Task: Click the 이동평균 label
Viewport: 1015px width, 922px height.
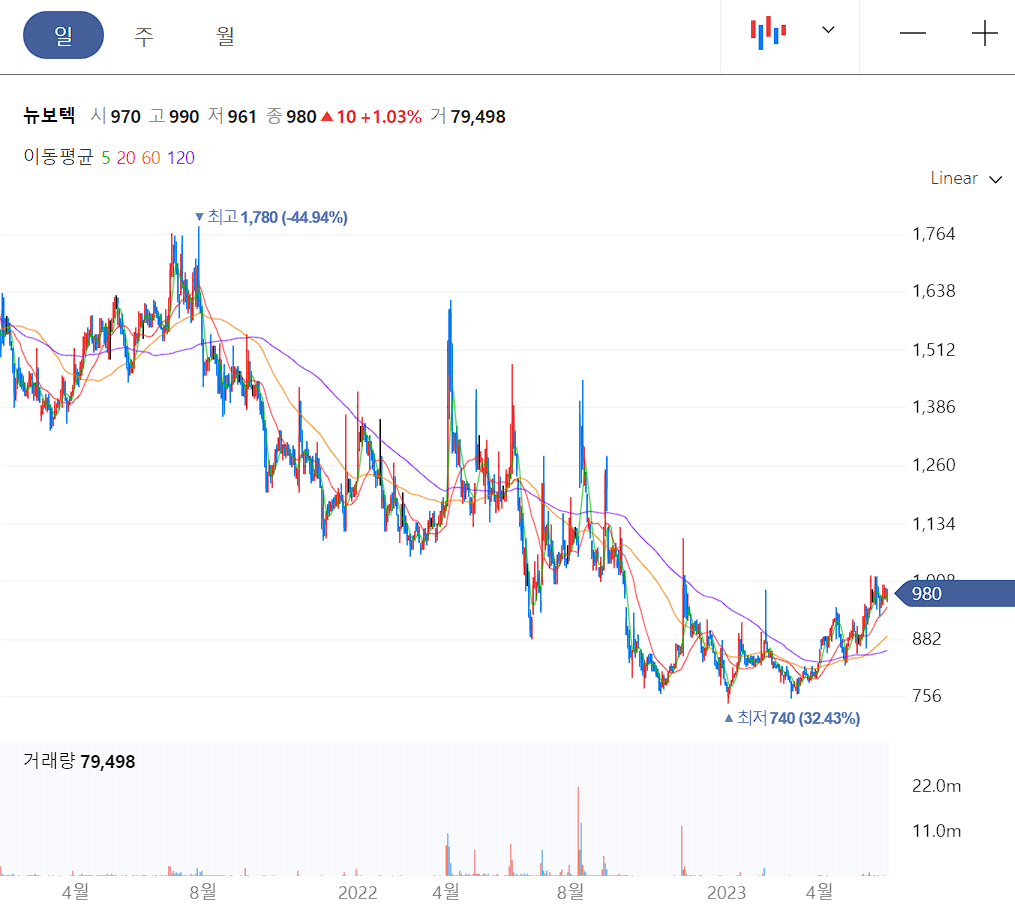Action: pos(58,157)
